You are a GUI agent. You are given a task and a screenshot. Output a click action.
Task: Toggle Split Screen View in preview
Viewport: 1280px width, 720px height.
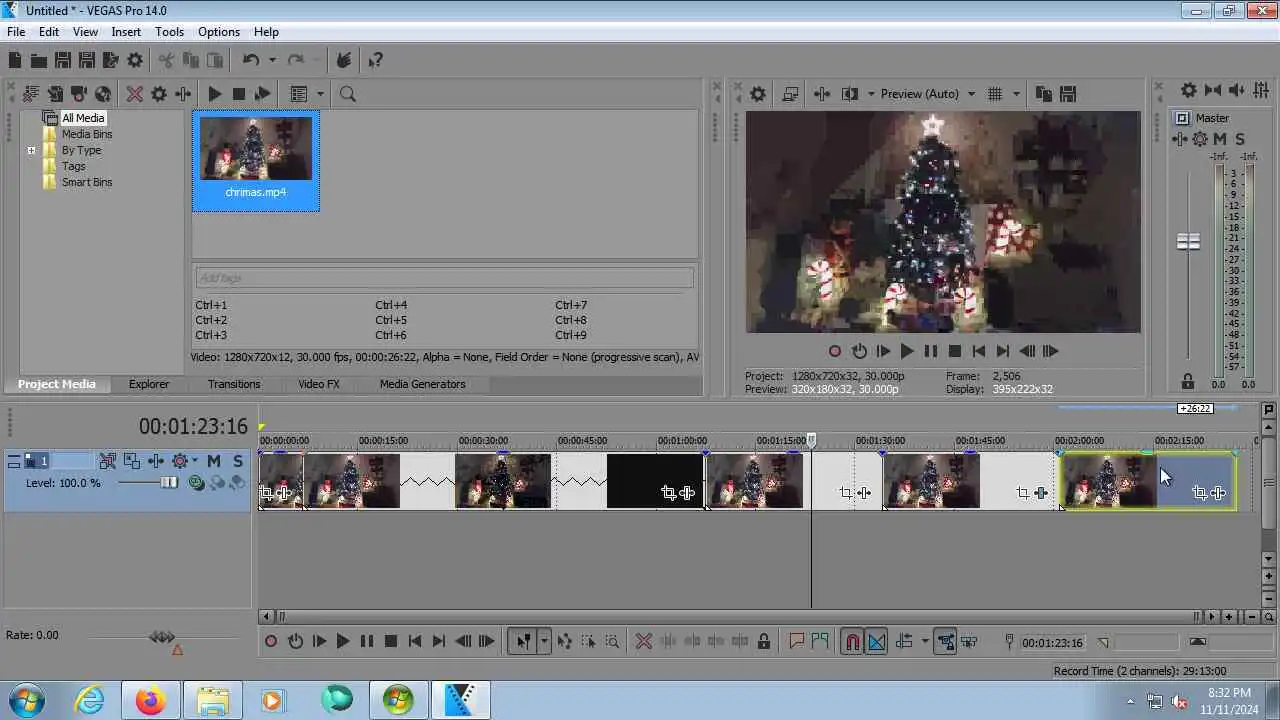pos(850,94)
